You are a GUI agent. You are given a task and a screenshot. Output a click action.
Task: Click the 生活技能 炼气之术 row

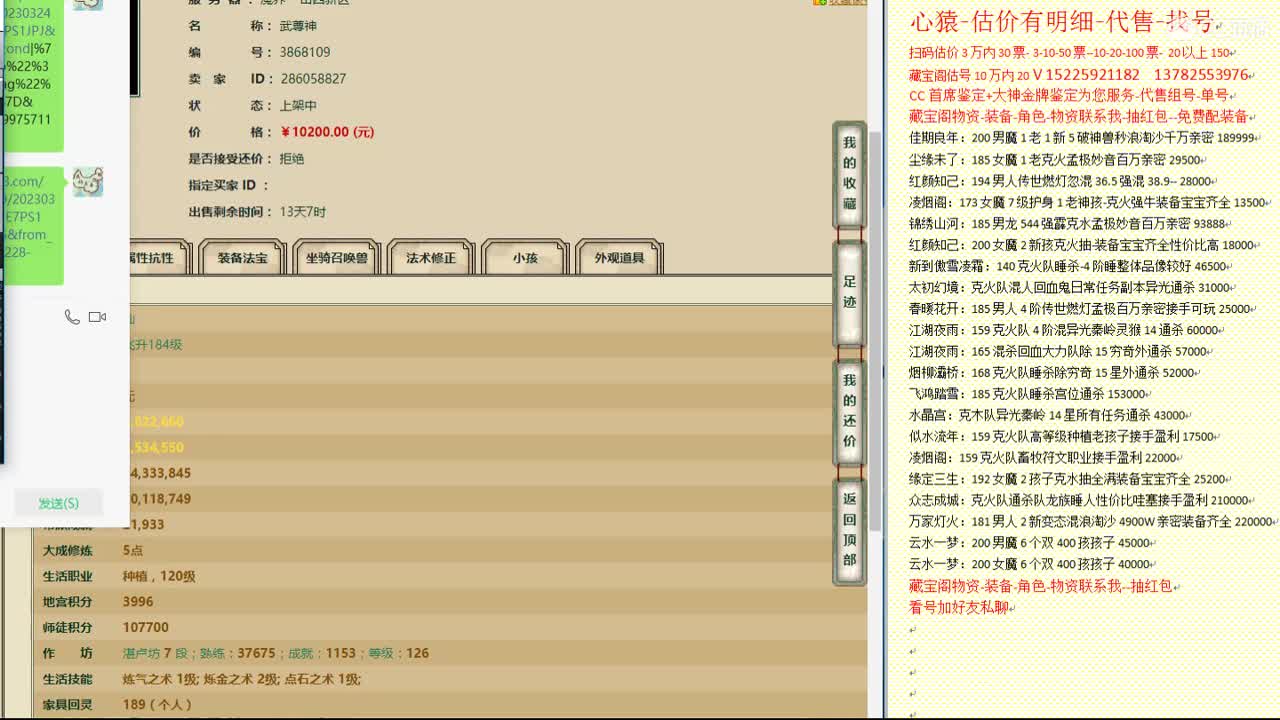[449, 679]
